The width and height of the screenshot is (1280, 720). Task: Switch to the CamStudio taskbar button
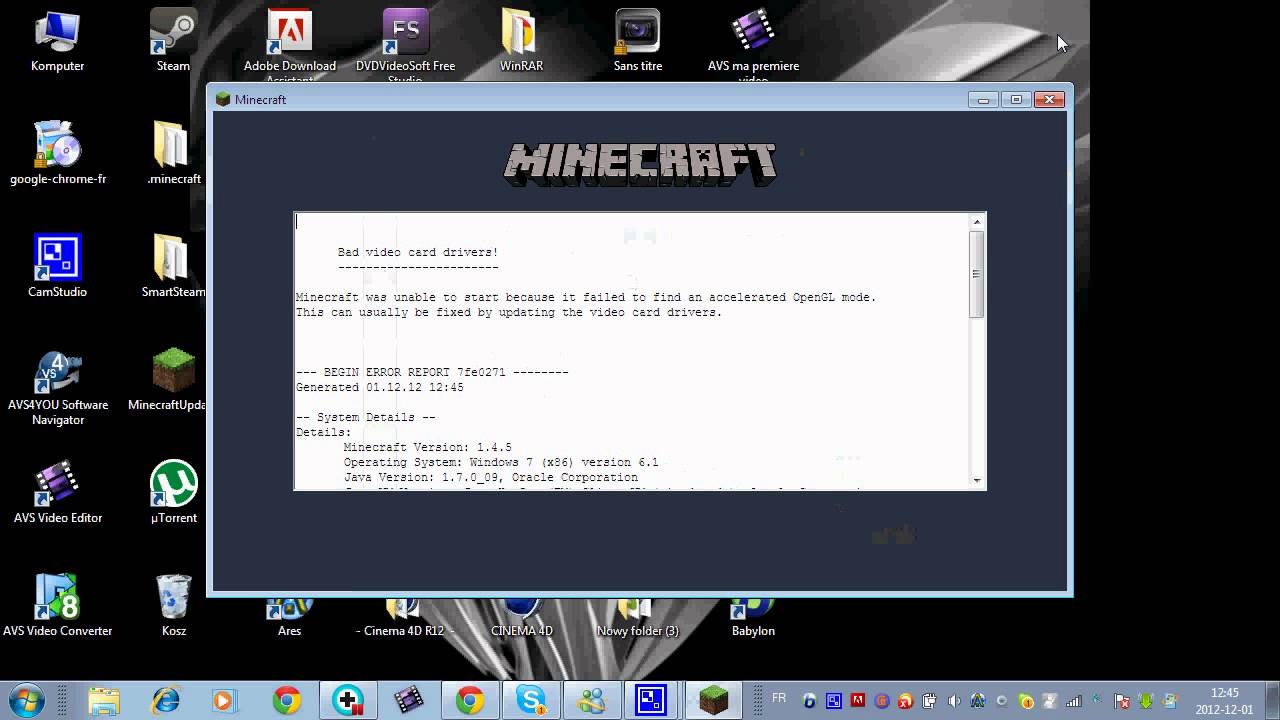pos(653,700)
